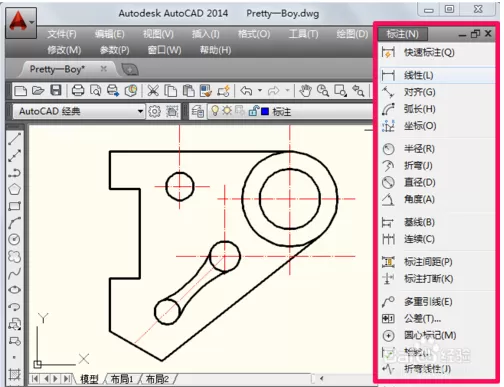Screen dimensions: 504x387
Task: Choose 线性(L) linear dimension
Action: pos(437,75)
